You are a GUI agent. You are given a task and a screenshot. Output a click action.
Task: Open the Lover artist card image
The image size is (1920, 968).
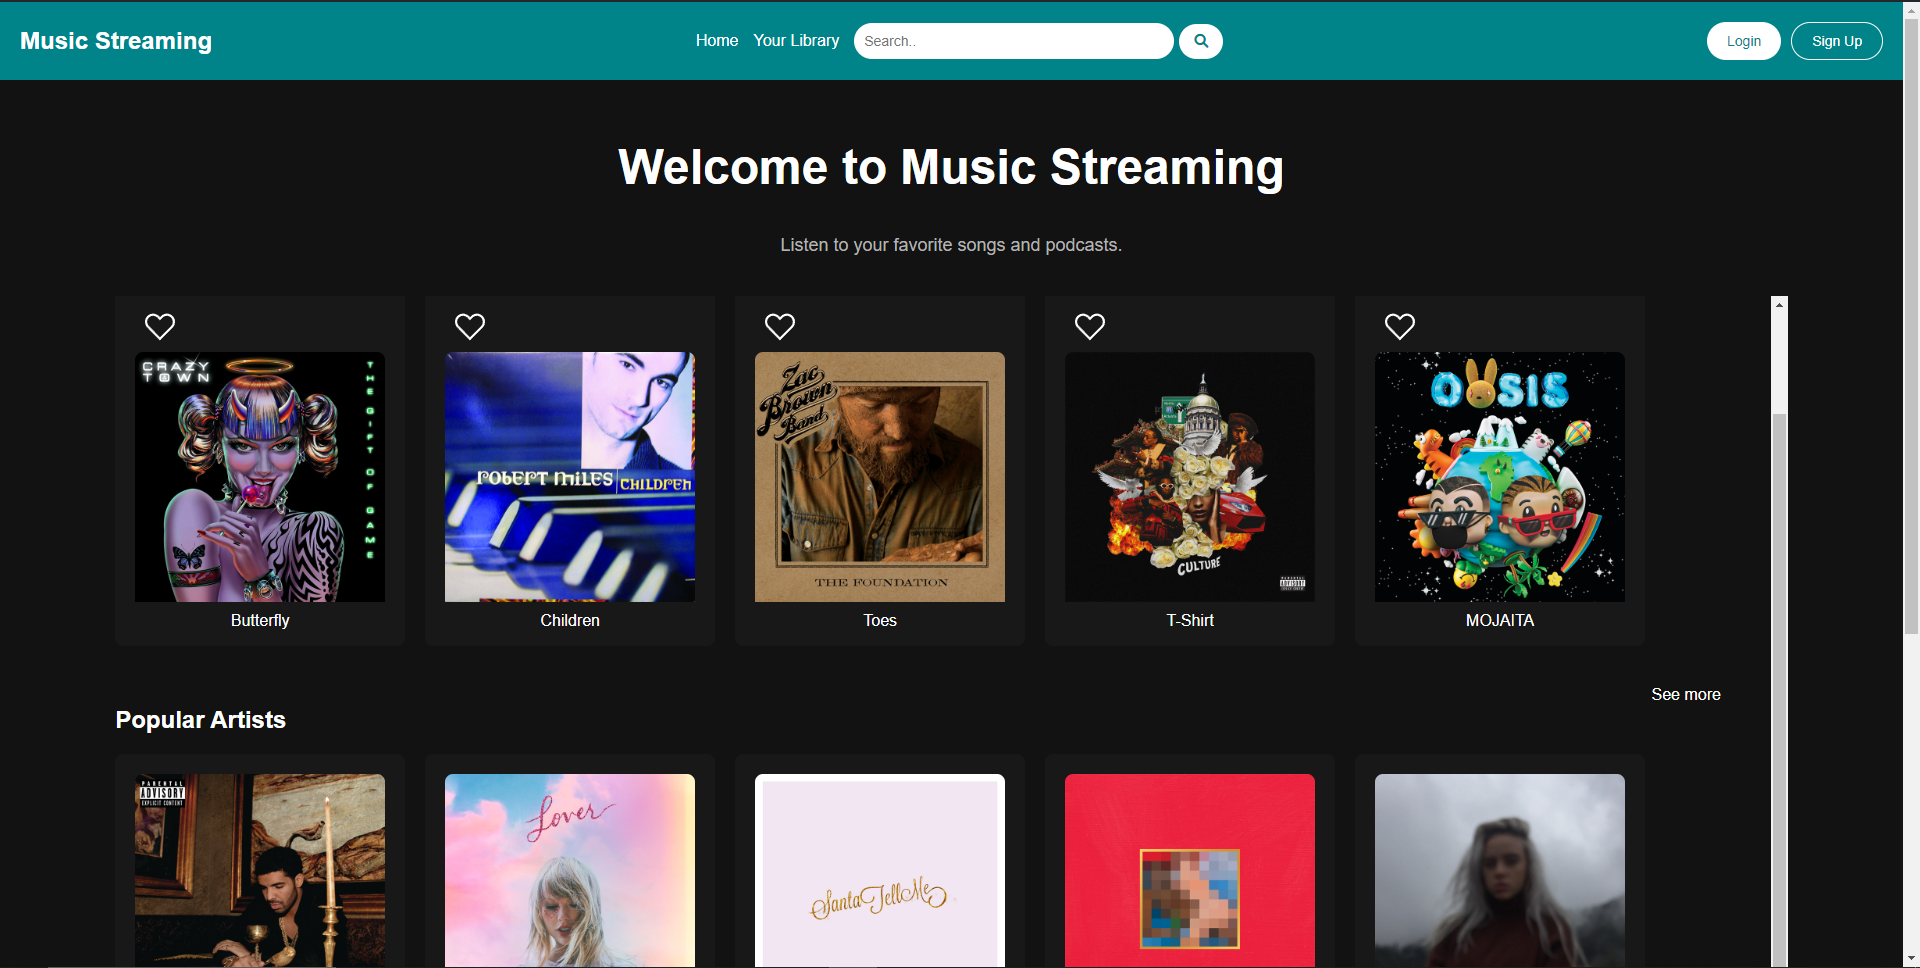pos(570,870)
